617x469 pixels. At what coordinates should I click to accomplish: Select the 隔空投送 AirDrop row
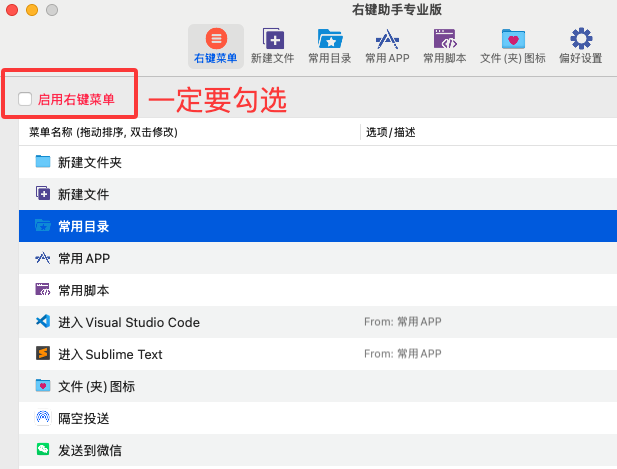point(318,418)
